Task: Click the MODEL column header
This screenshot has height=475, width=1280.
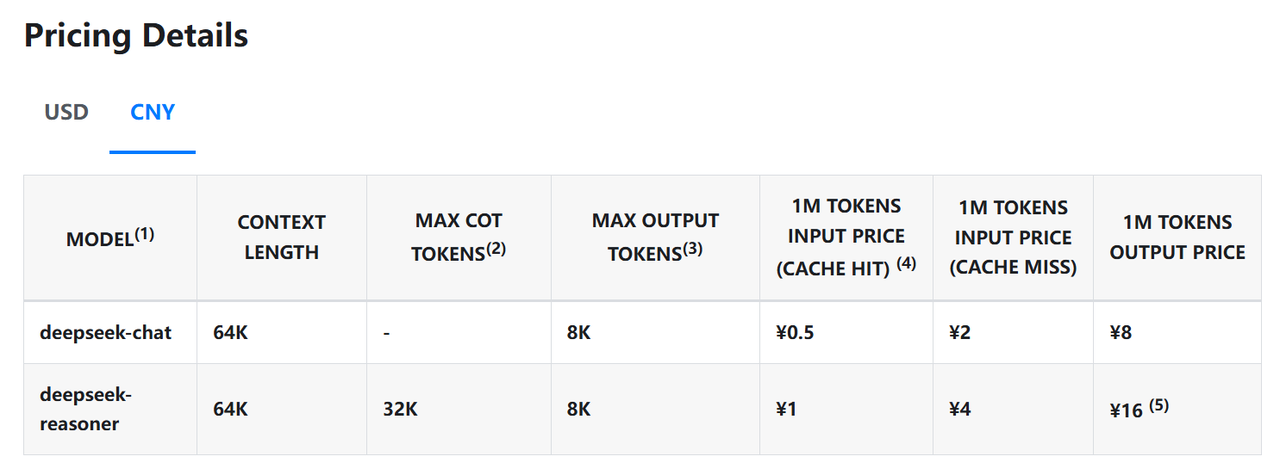Action: (x=110, y=238)
